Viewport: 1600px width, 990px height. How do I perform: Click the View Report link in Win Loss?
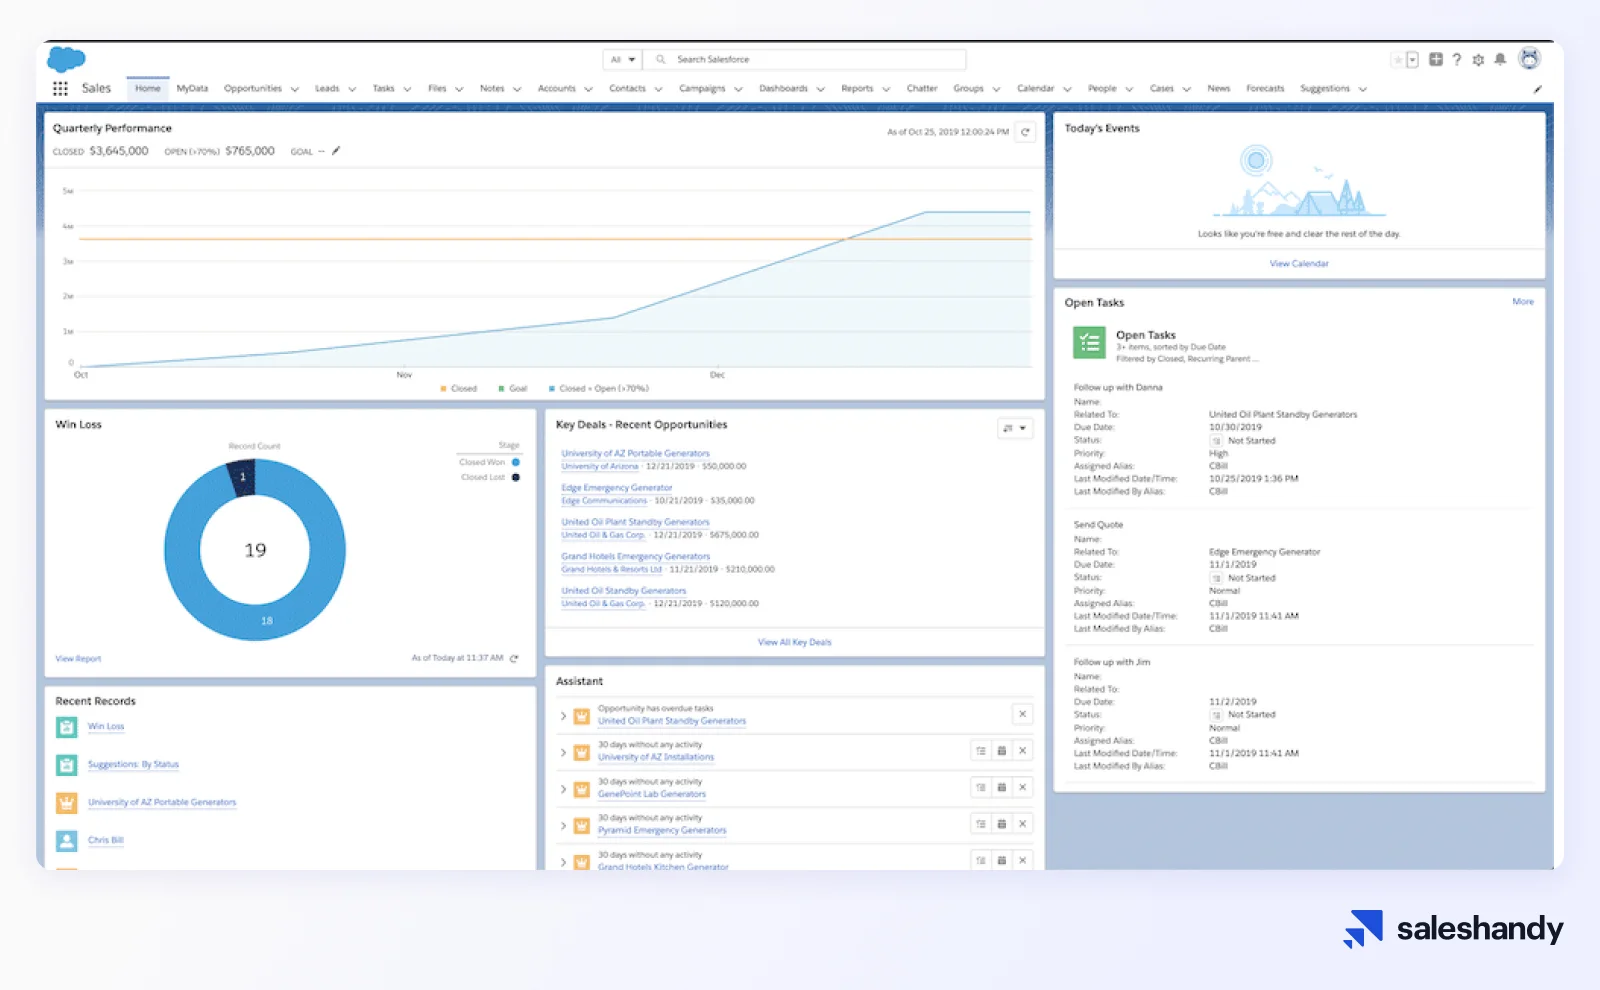coord(78,659)
